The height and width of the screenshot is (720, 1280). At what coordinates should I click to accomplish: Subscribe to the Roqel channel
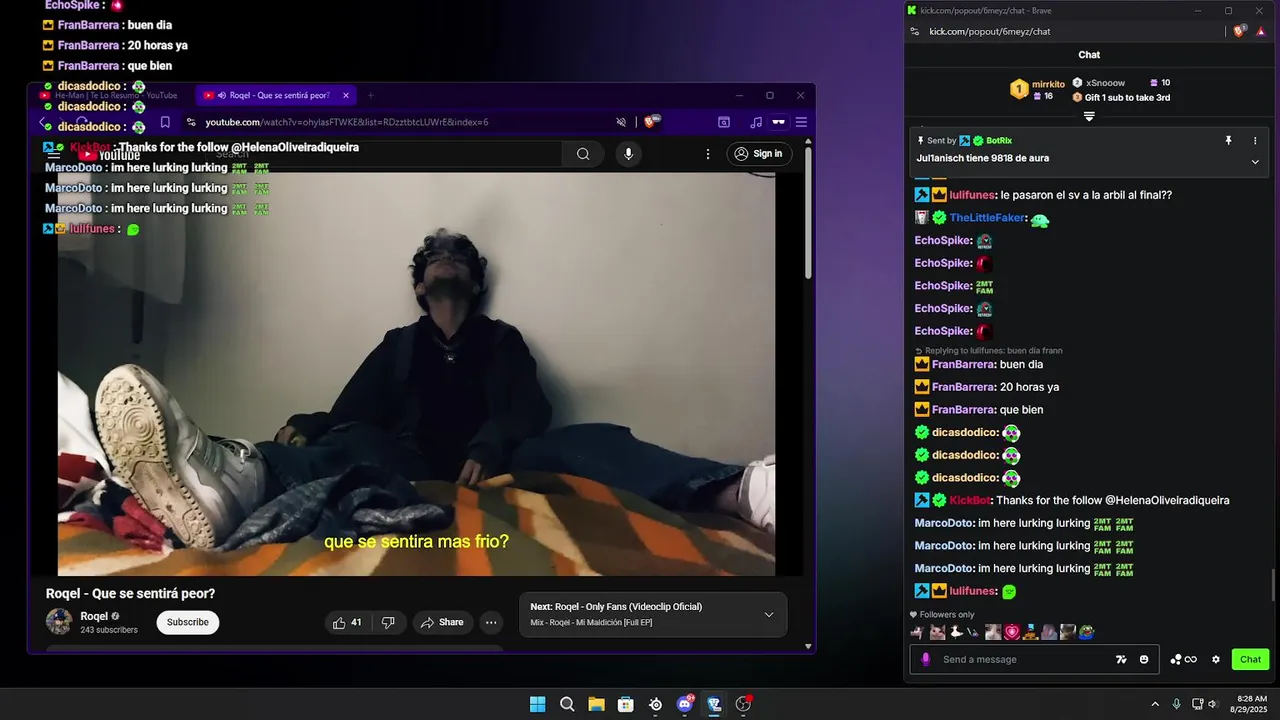[x=187, y=622]
